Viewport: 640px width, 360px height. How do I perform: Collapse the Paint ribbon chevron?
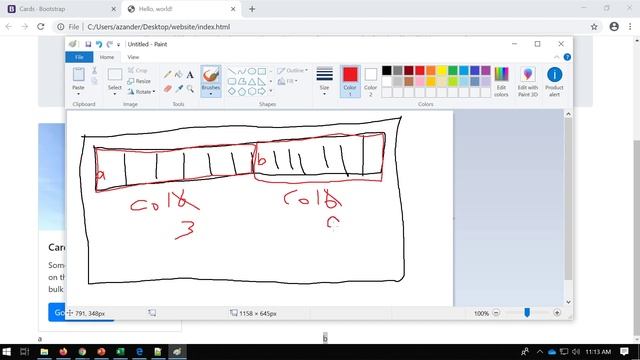[x=557, y=57]
